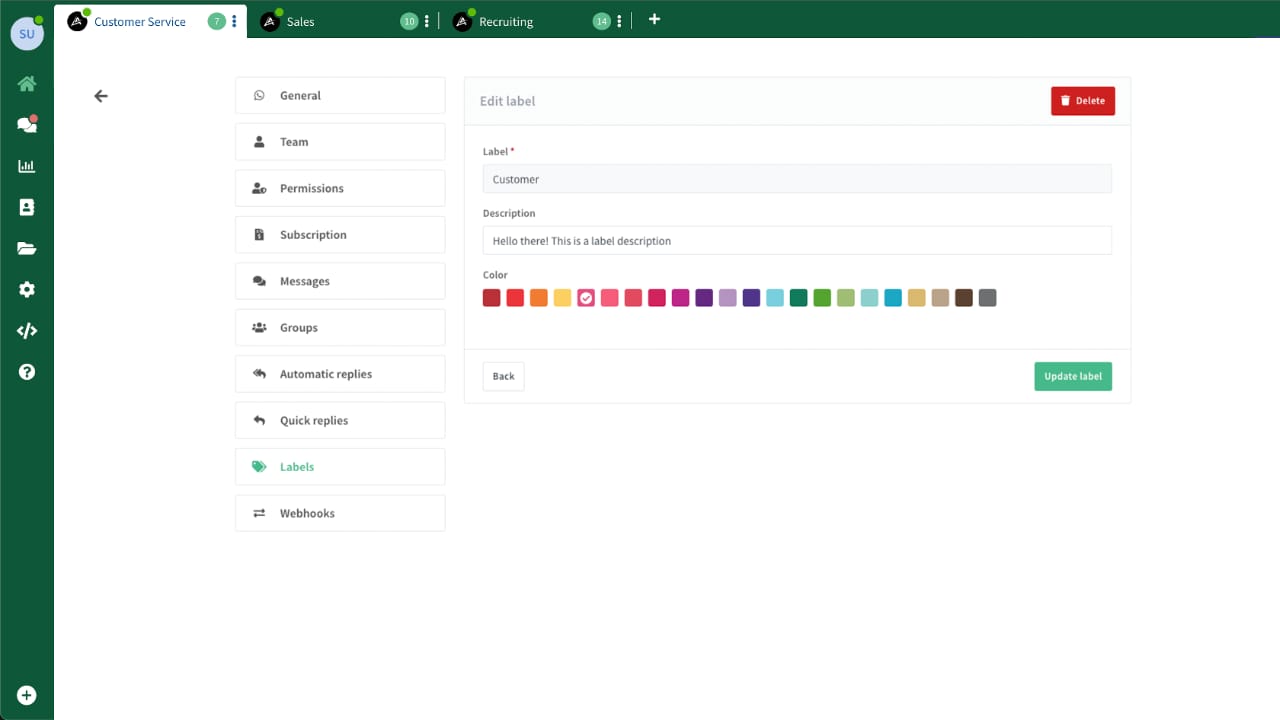Open the Home icon in left sidebar
1280x720 pixels.
27,84
